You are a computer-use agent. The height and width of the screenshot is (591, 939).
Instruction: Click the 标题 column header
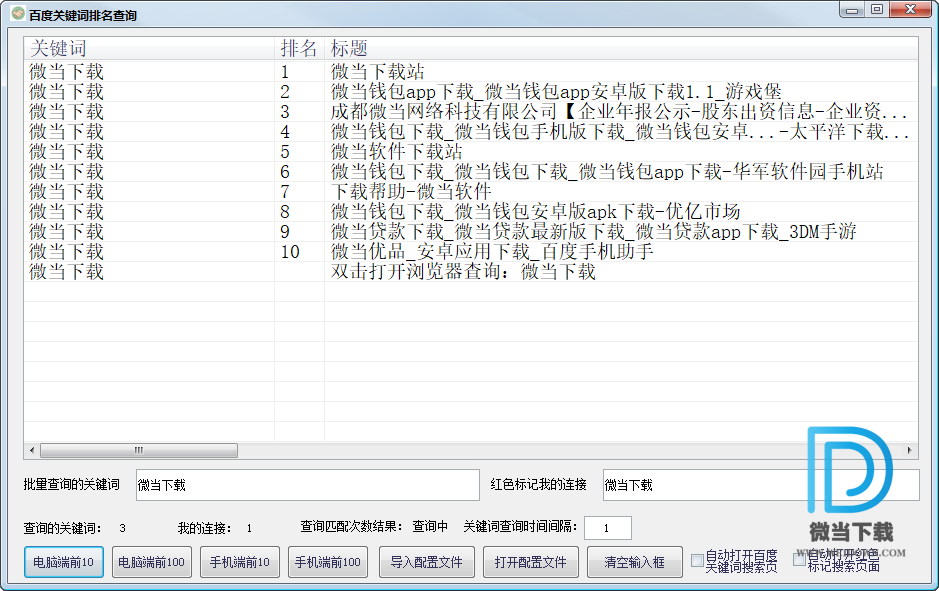pyautogui.click(x=621, y=48)
